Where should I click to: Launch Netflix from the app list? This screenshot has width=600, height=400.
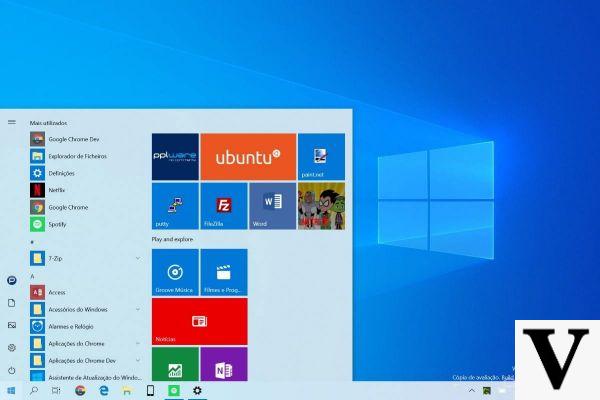[x=85, y=190]
